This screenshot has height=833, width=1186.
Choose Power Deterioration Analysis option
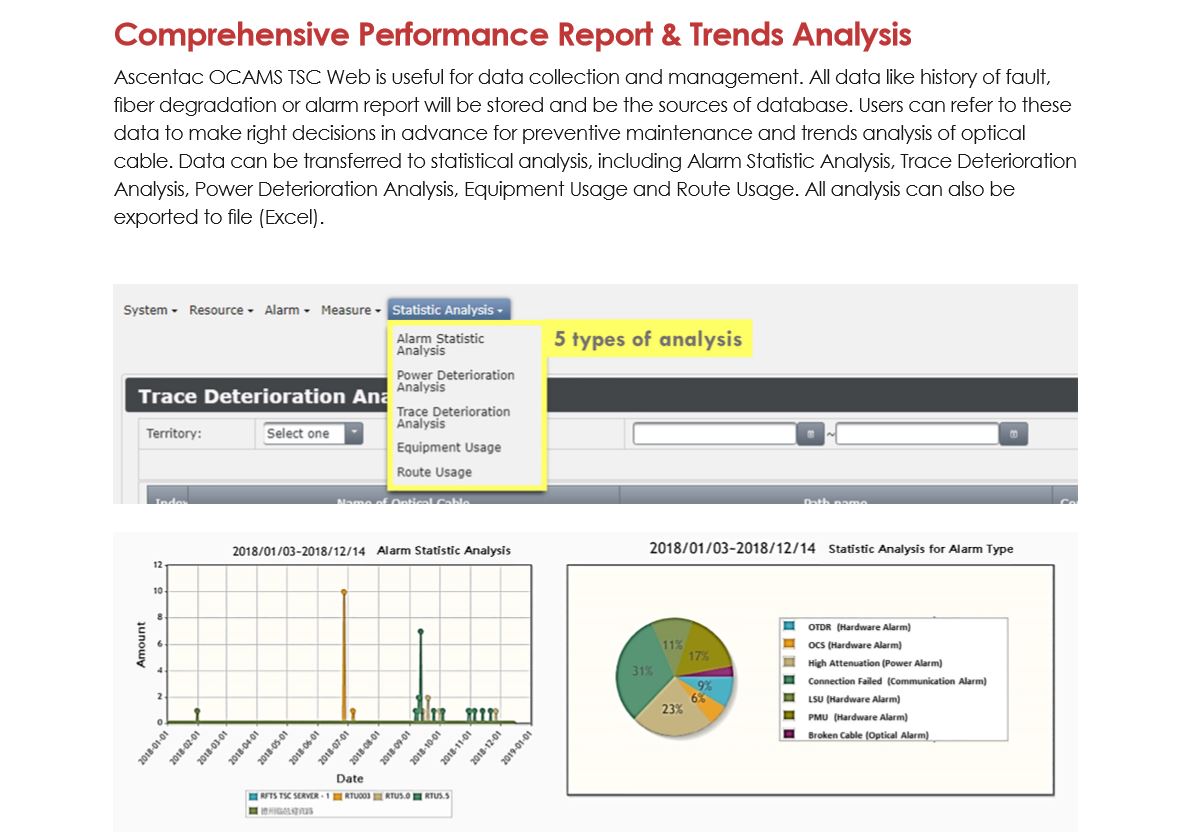point(455,381)
